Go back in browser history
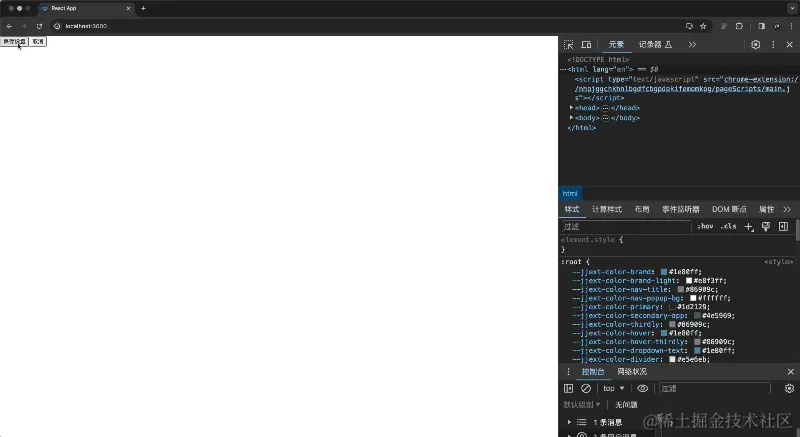Image resolution: width=800 pixels, height=437 pixels. pyautogui.click(x=9, y=26)
